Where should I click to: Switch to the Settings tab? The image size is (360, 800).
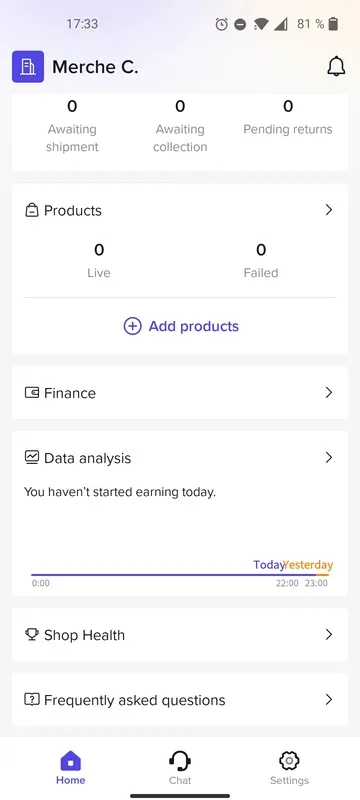289,768
